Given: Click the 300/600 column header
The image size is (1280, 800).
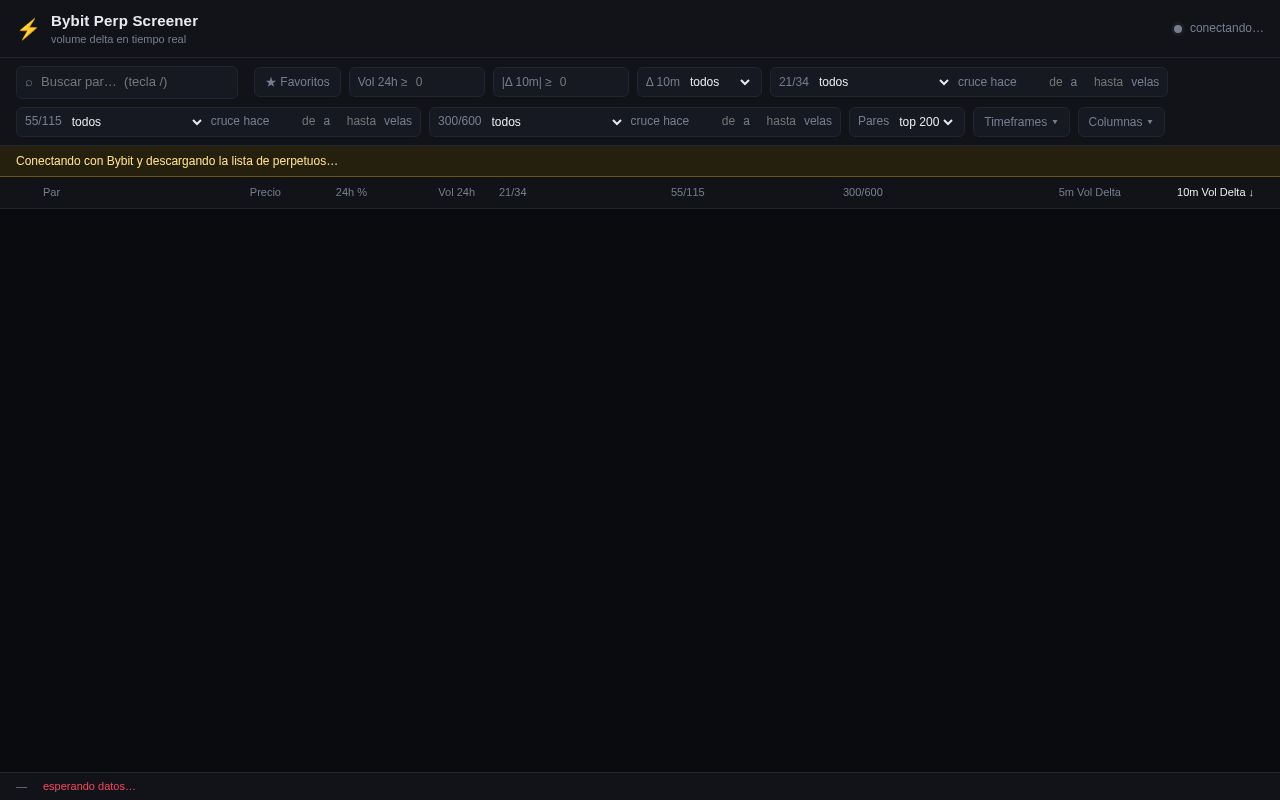Looking at the screenshot, I should (863, 192).
